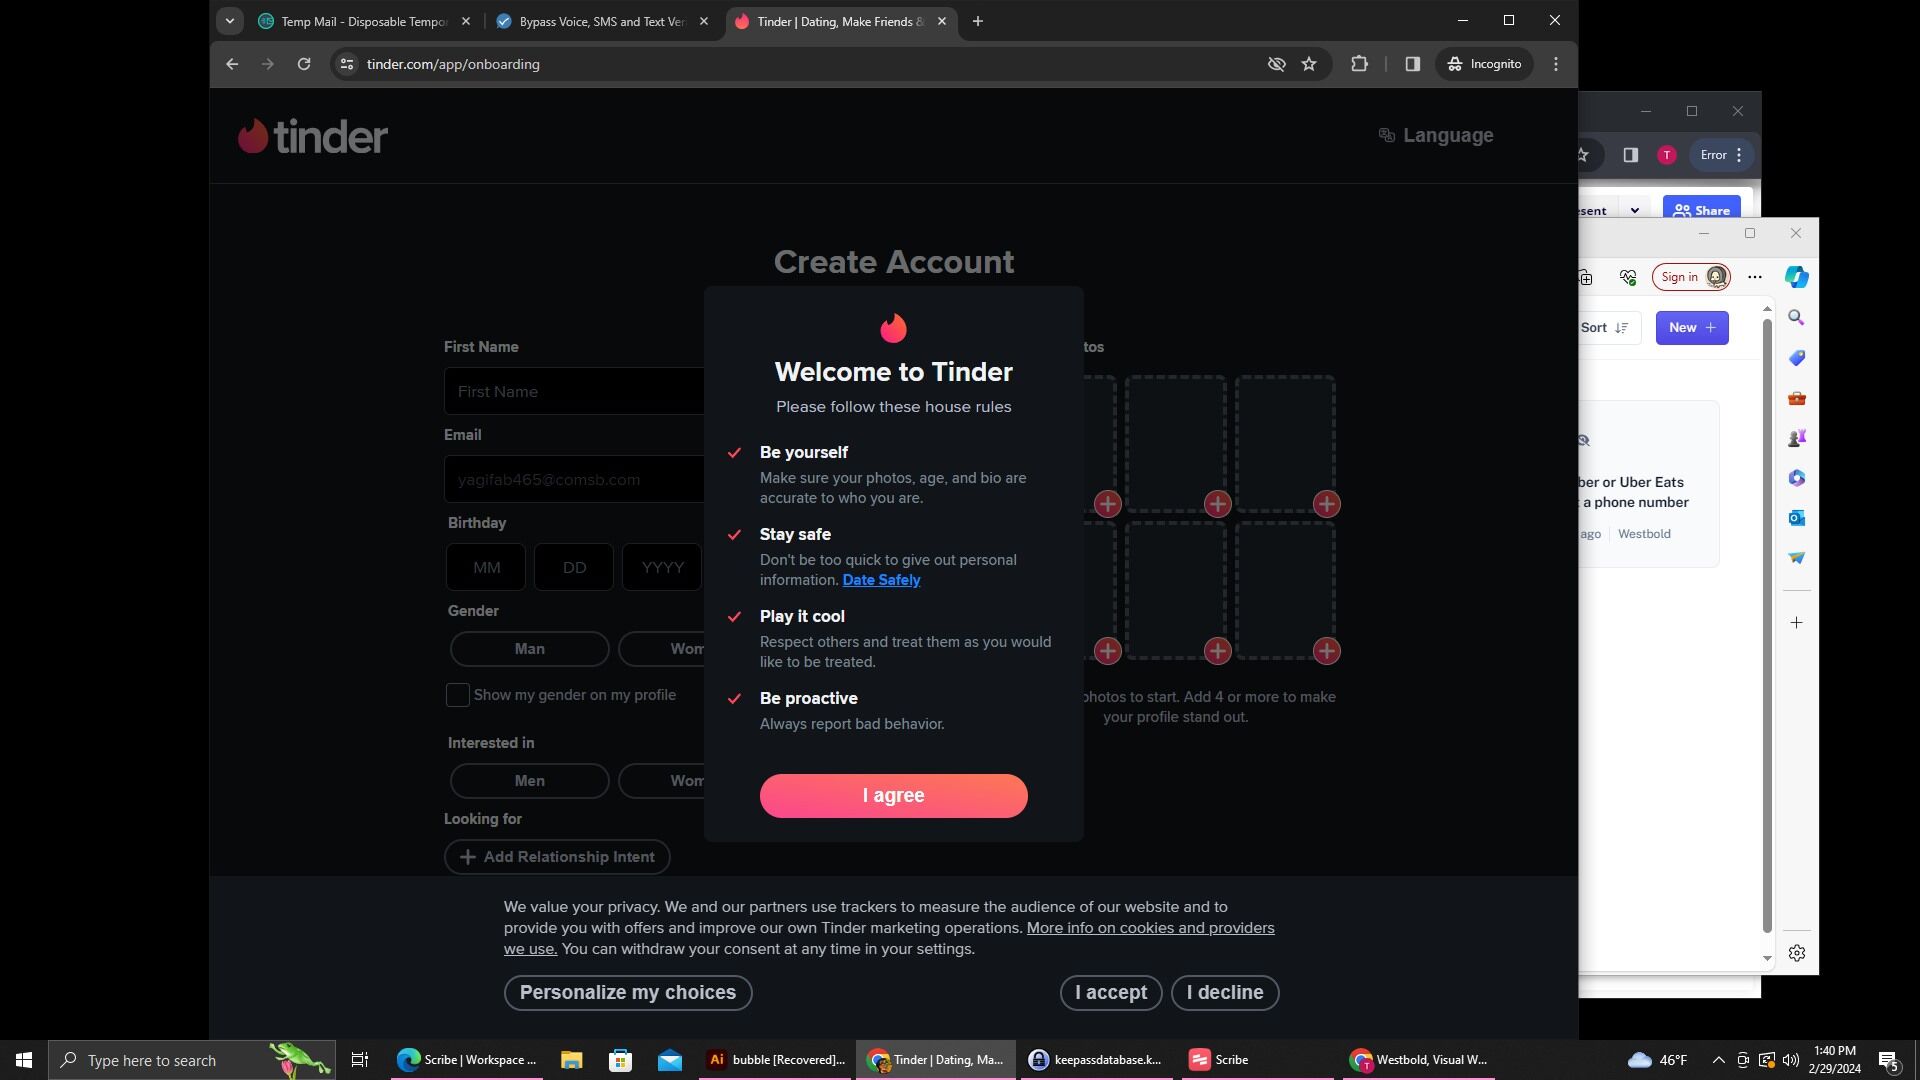Add a sidebar app with the plus icon
Screen dimensions: 1920x1080
pos(1796,623)
